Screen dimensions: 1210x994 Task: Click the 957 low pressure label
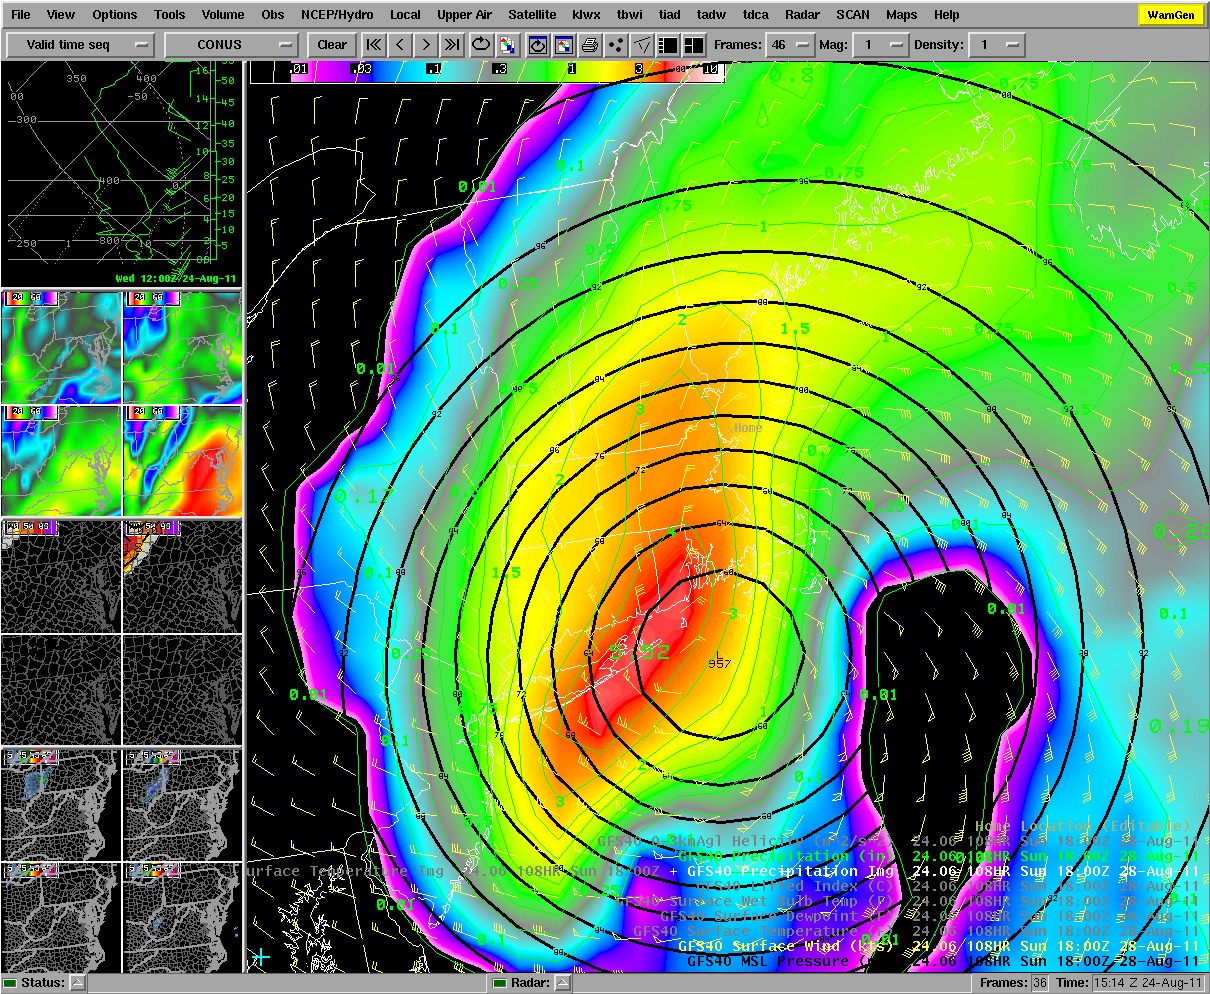[x=719, y=663]
